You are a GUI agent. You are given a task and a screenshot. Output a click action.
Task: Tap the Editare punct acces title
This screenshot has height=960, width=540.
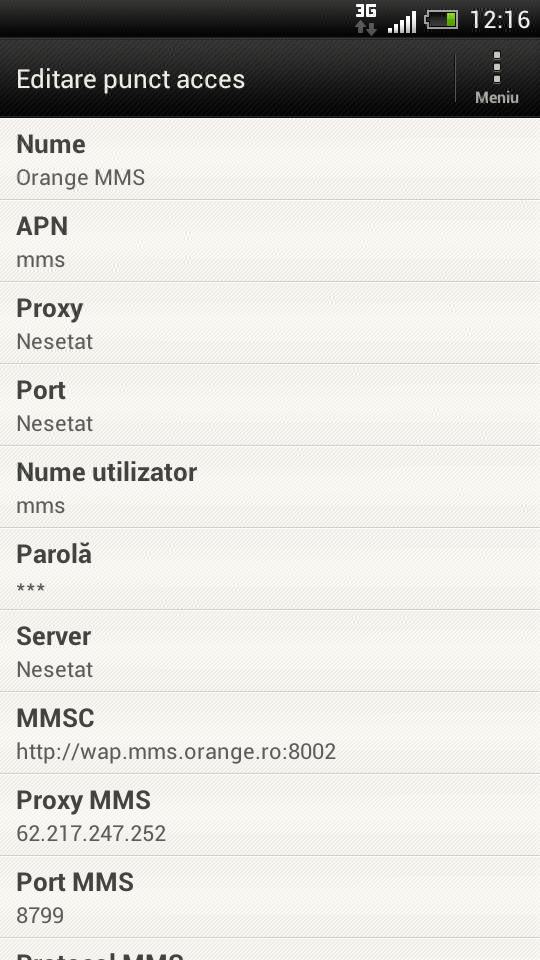pyautogui.click(x=130, y=80)
